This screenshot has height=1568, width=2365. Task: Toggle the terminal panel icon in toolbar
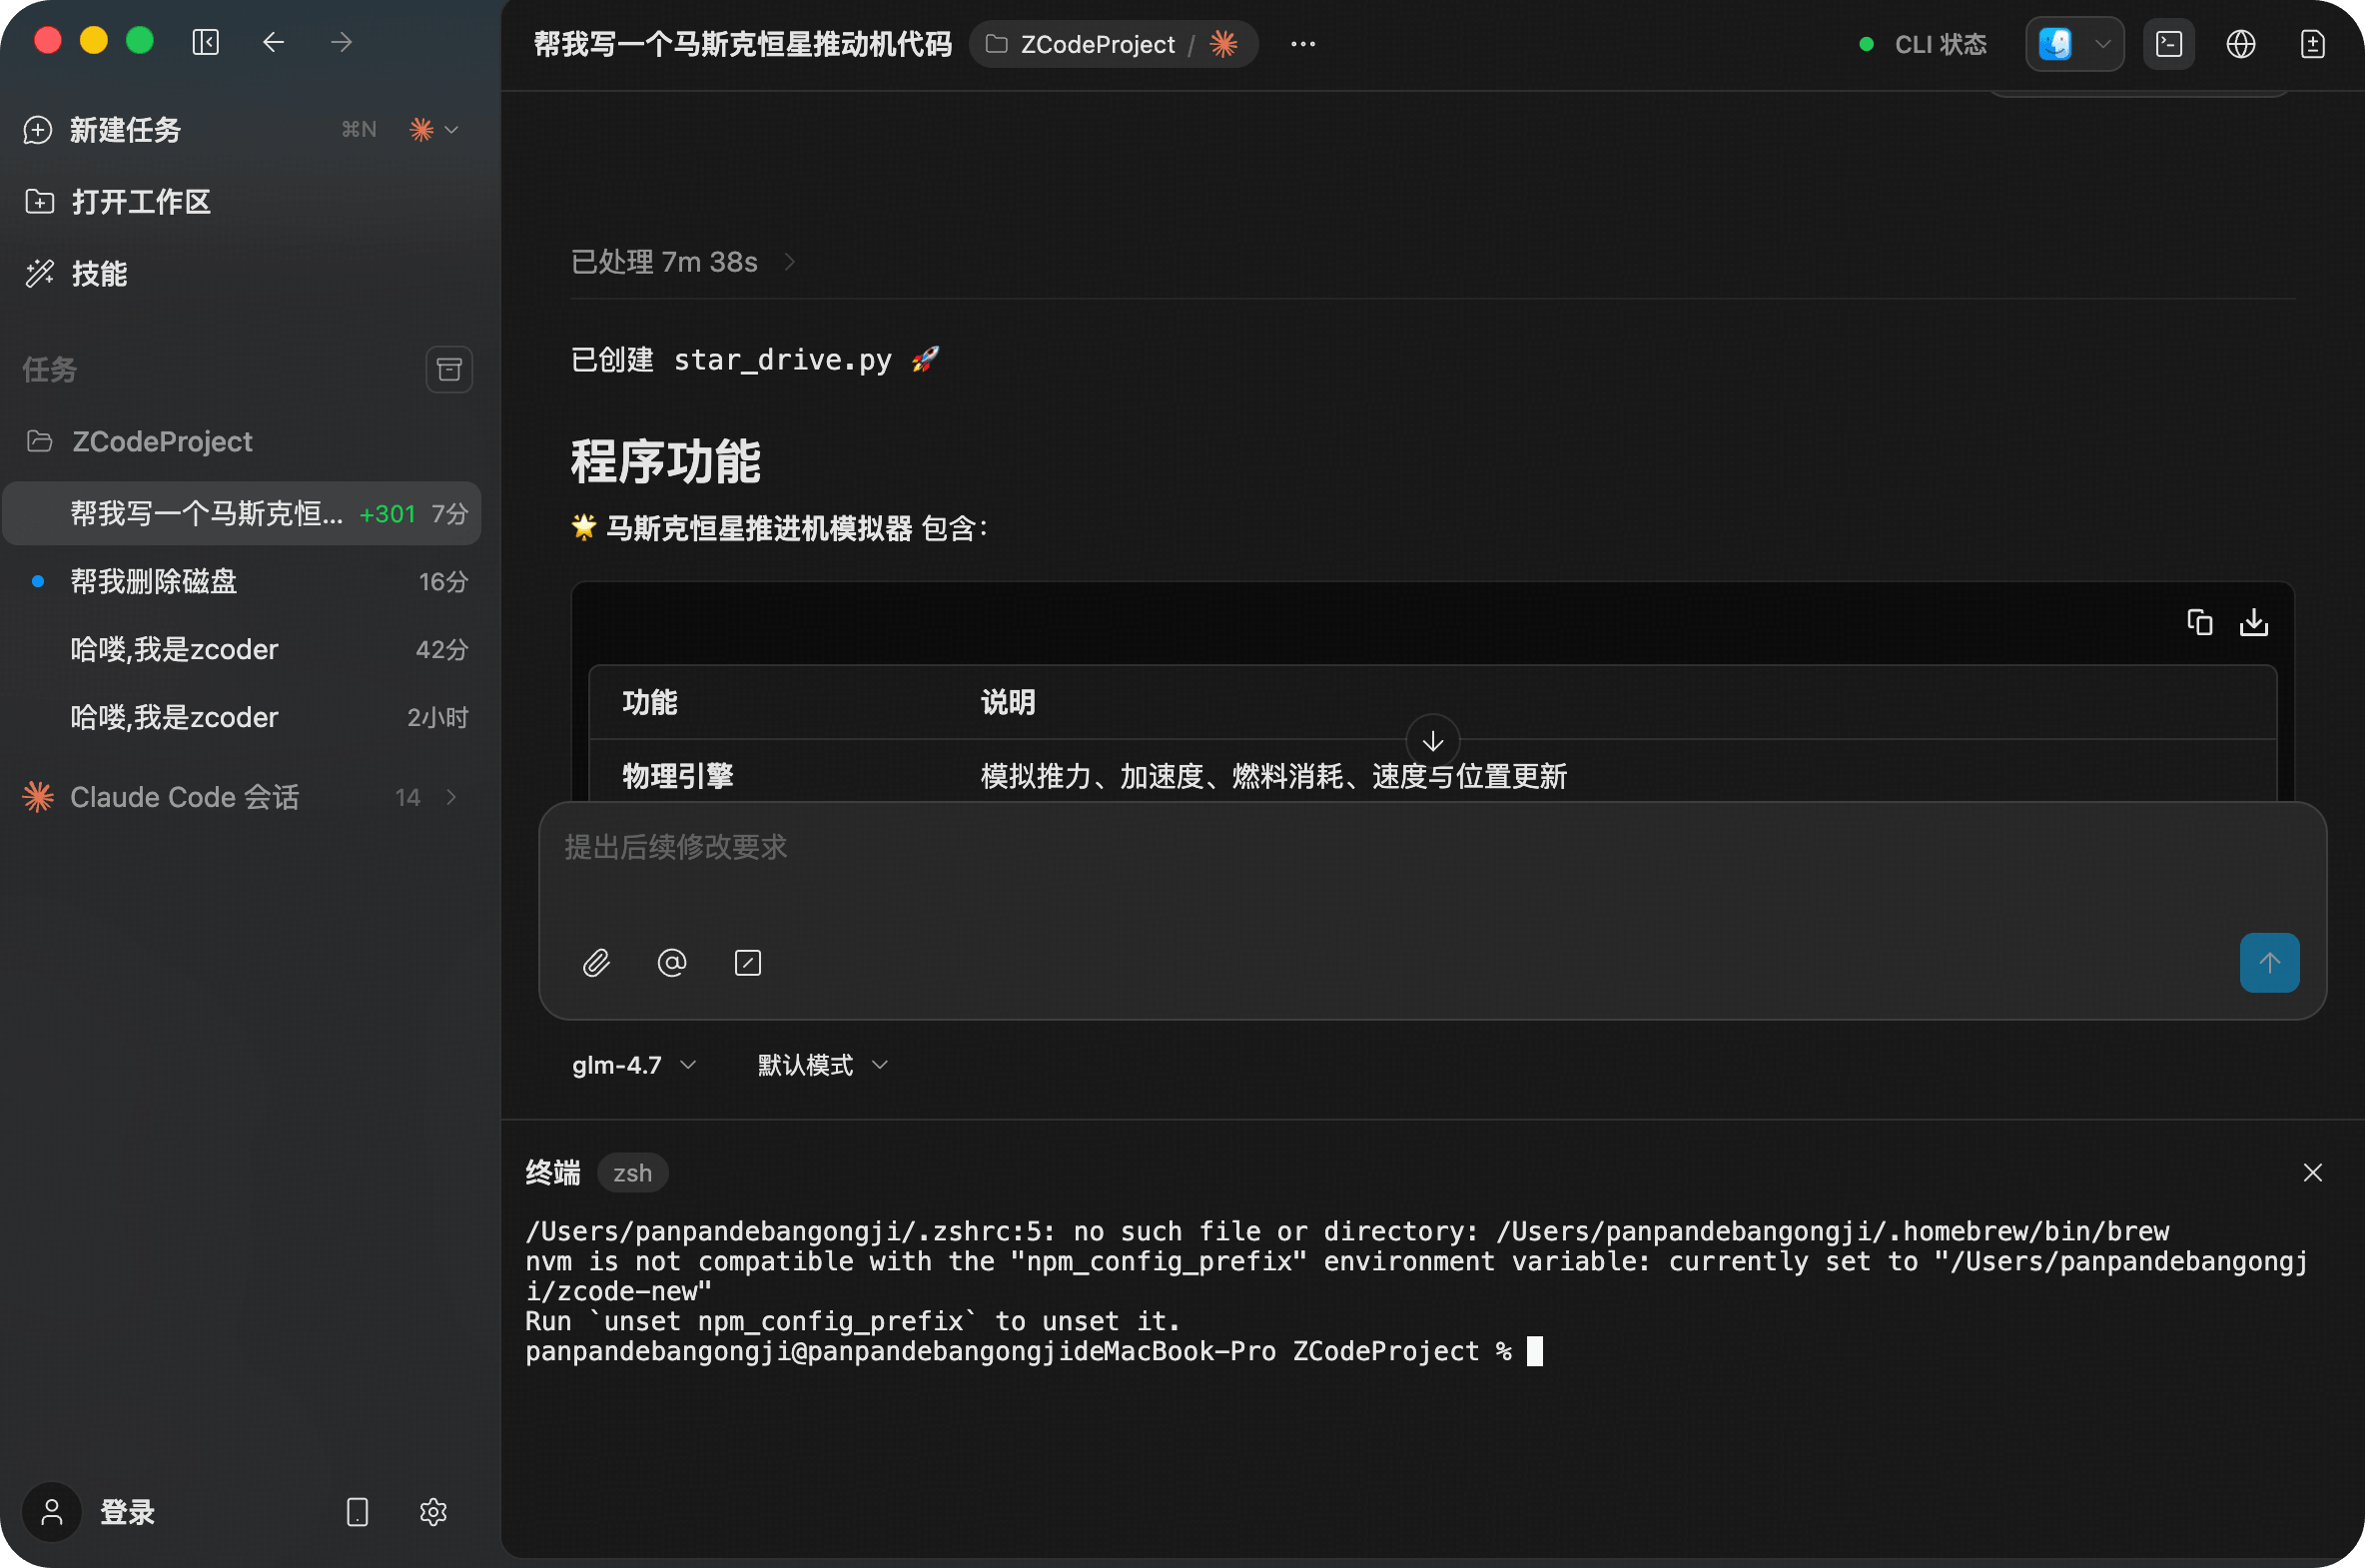[2168, 44]
